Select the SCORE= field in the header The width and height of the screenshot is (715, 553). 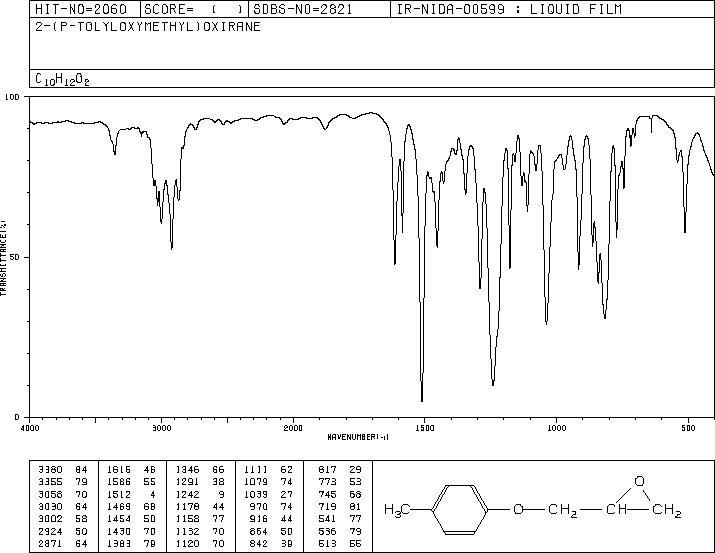click(193, 9)
